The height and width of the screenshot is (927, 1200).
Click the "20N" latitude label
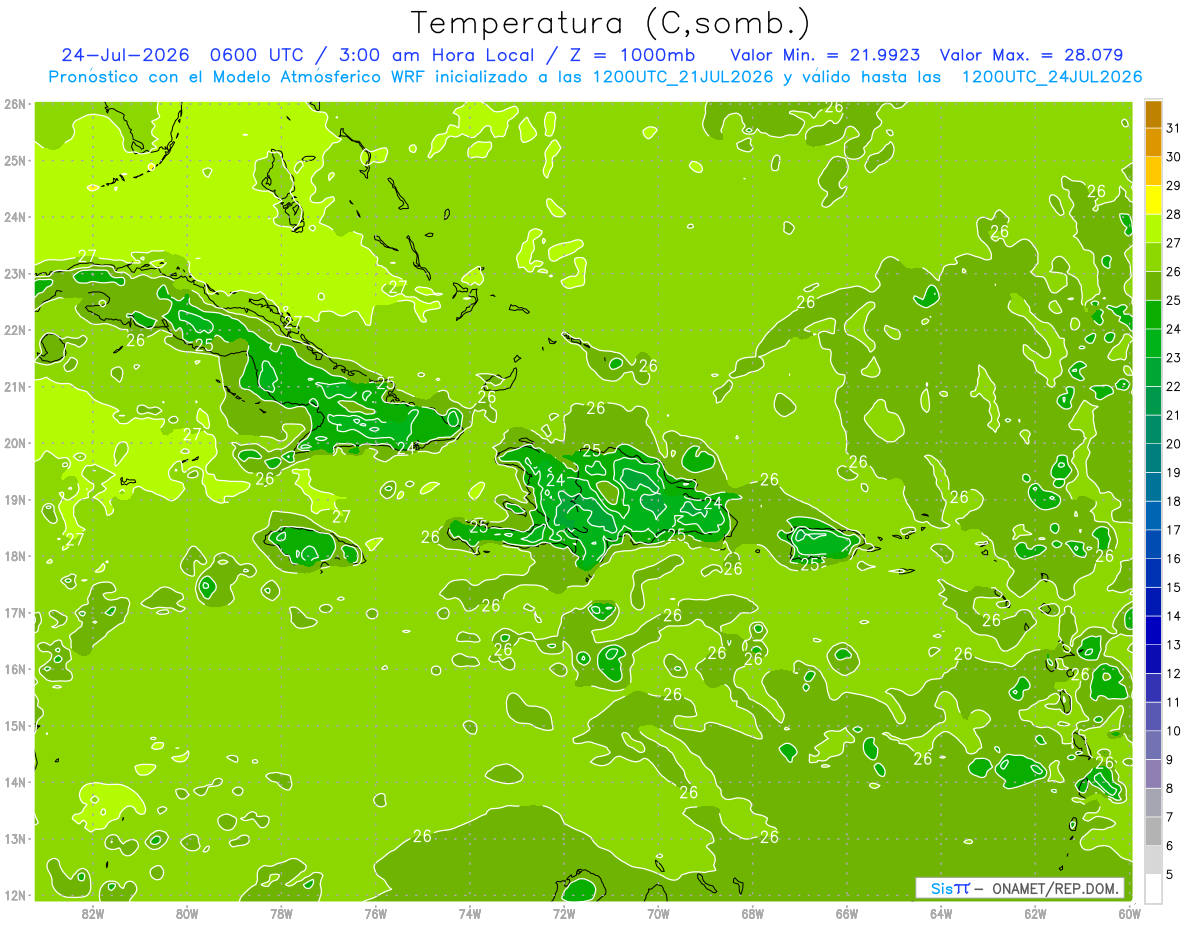click(x=15, y=443)
